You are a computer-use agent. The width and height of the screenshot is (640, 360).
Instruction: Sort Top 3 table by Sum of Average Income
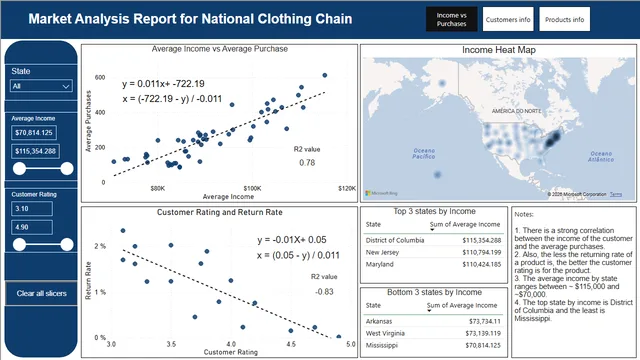coord(464,224)
